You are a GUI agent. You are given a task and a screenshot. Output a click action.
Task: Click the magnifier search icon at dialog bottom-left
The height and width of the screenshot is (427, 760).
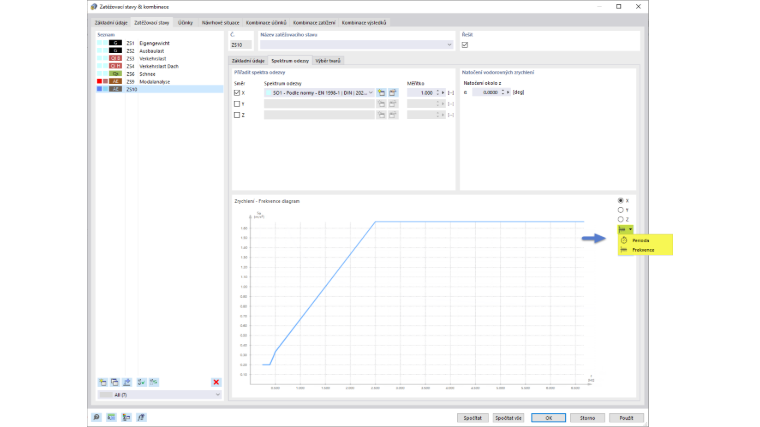[x=96, y=417]
